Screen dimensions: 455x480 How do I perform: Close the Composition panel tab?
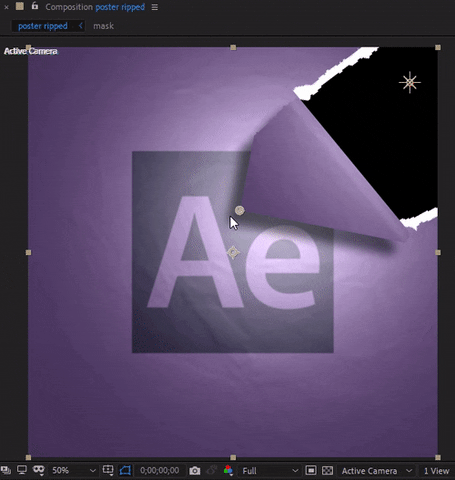[x=6, y=7]
